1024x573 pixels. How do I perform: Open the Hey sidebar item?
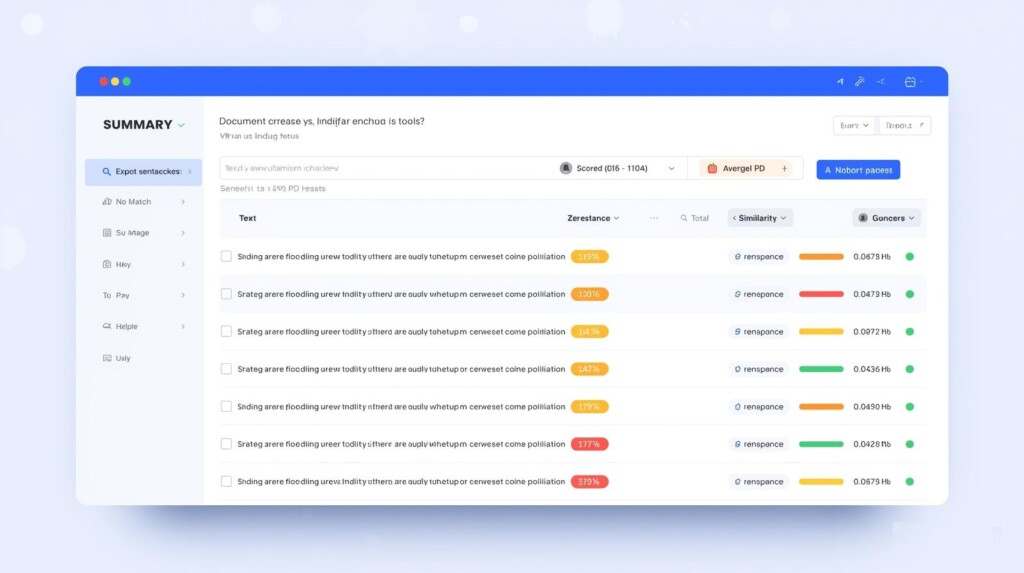144,264
